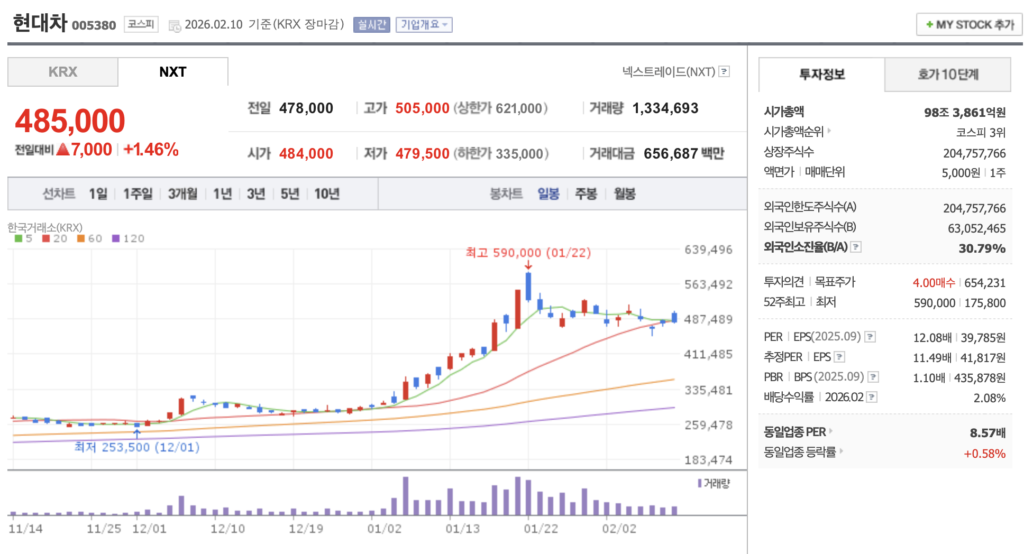Screen dimensions: 1024x554
Task: Click the MY STOCK 추가 button
Action: click(x=969, y=24)
